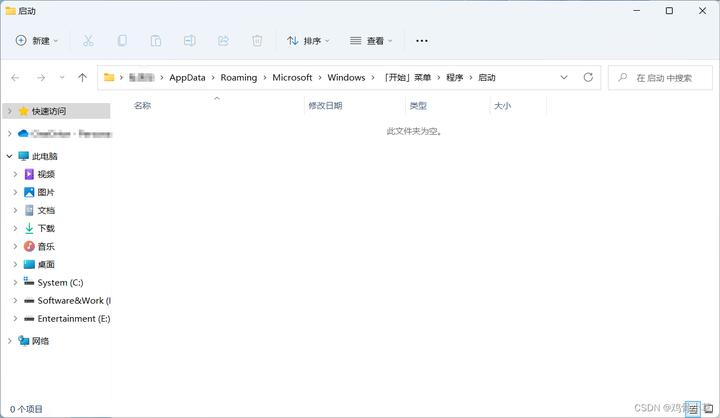Click 程序 breadcrumb segment
The image size is (720, 418).
tap(455, 78)
